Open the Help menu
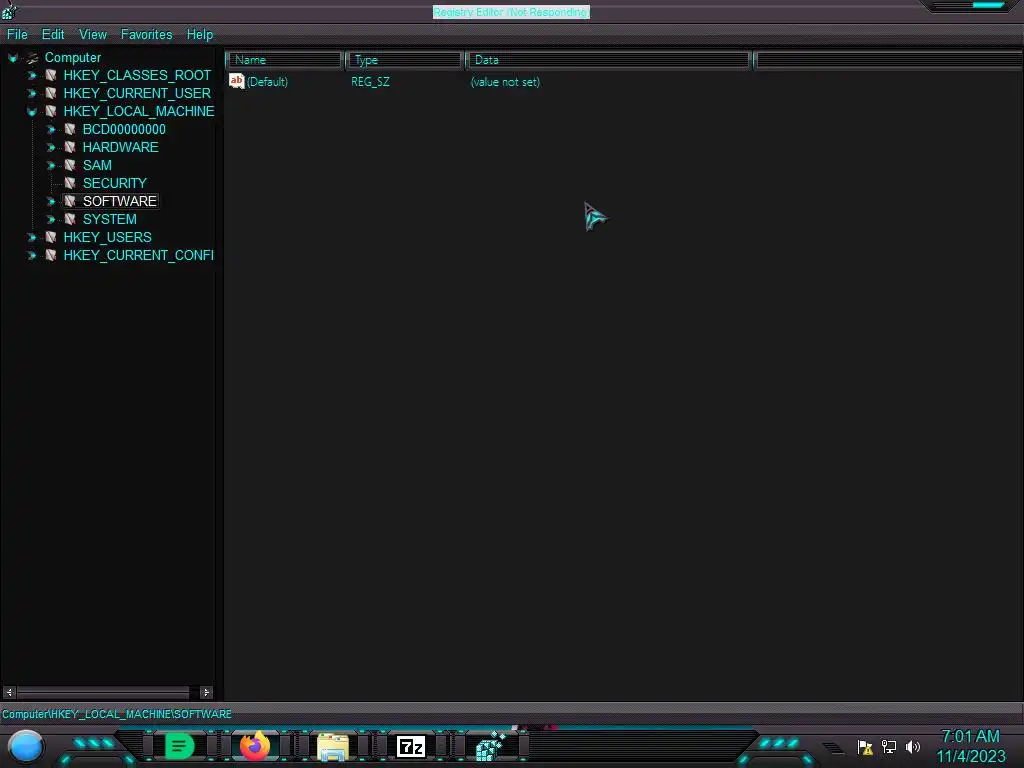Image resolution: width=1024 pixels, height=768 pixels. 200,35
